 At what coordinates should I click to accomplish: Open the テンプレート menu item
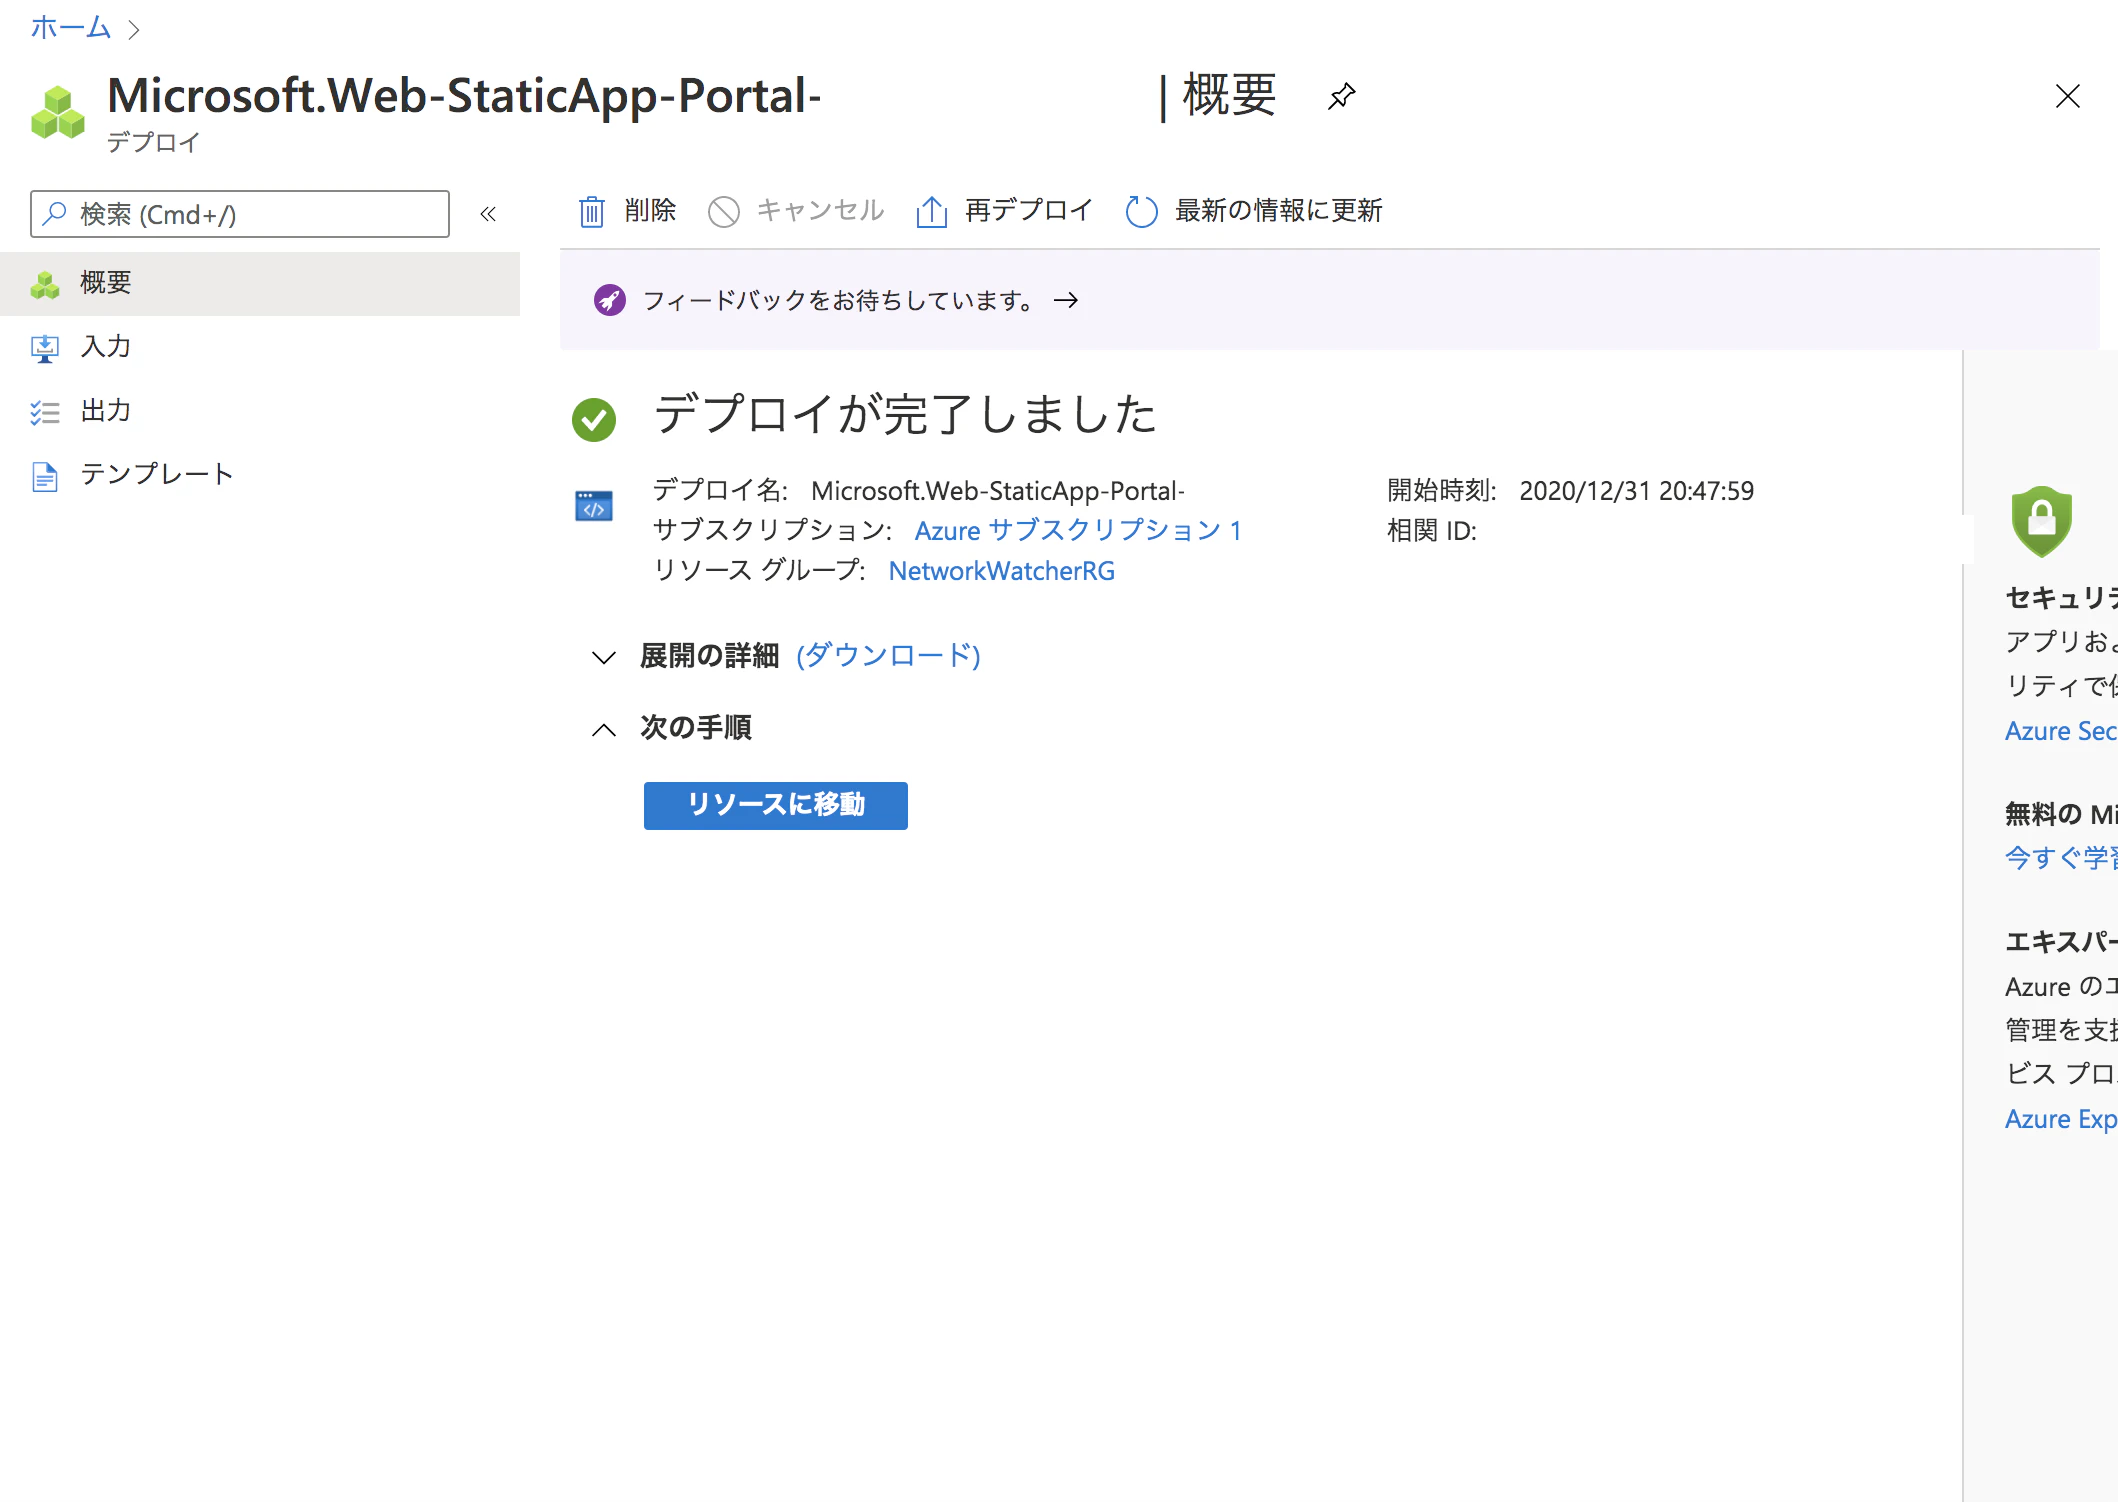click(x=260, y=474)
